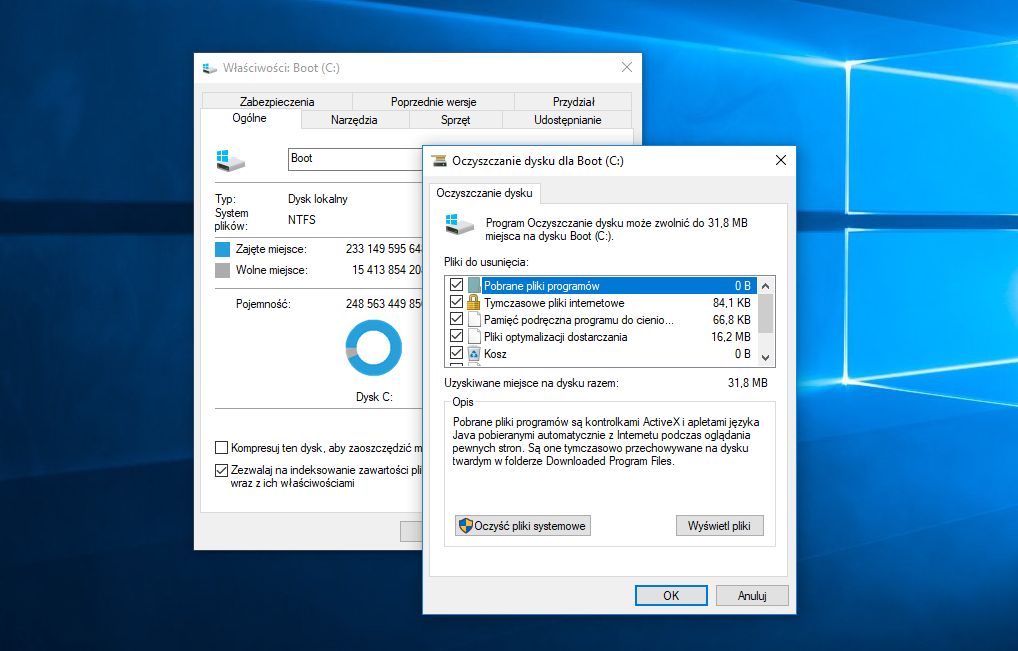Click the 31,8 MB total gained value
Viewport: 1018px width, 651px height.
[x=748, y=383]
